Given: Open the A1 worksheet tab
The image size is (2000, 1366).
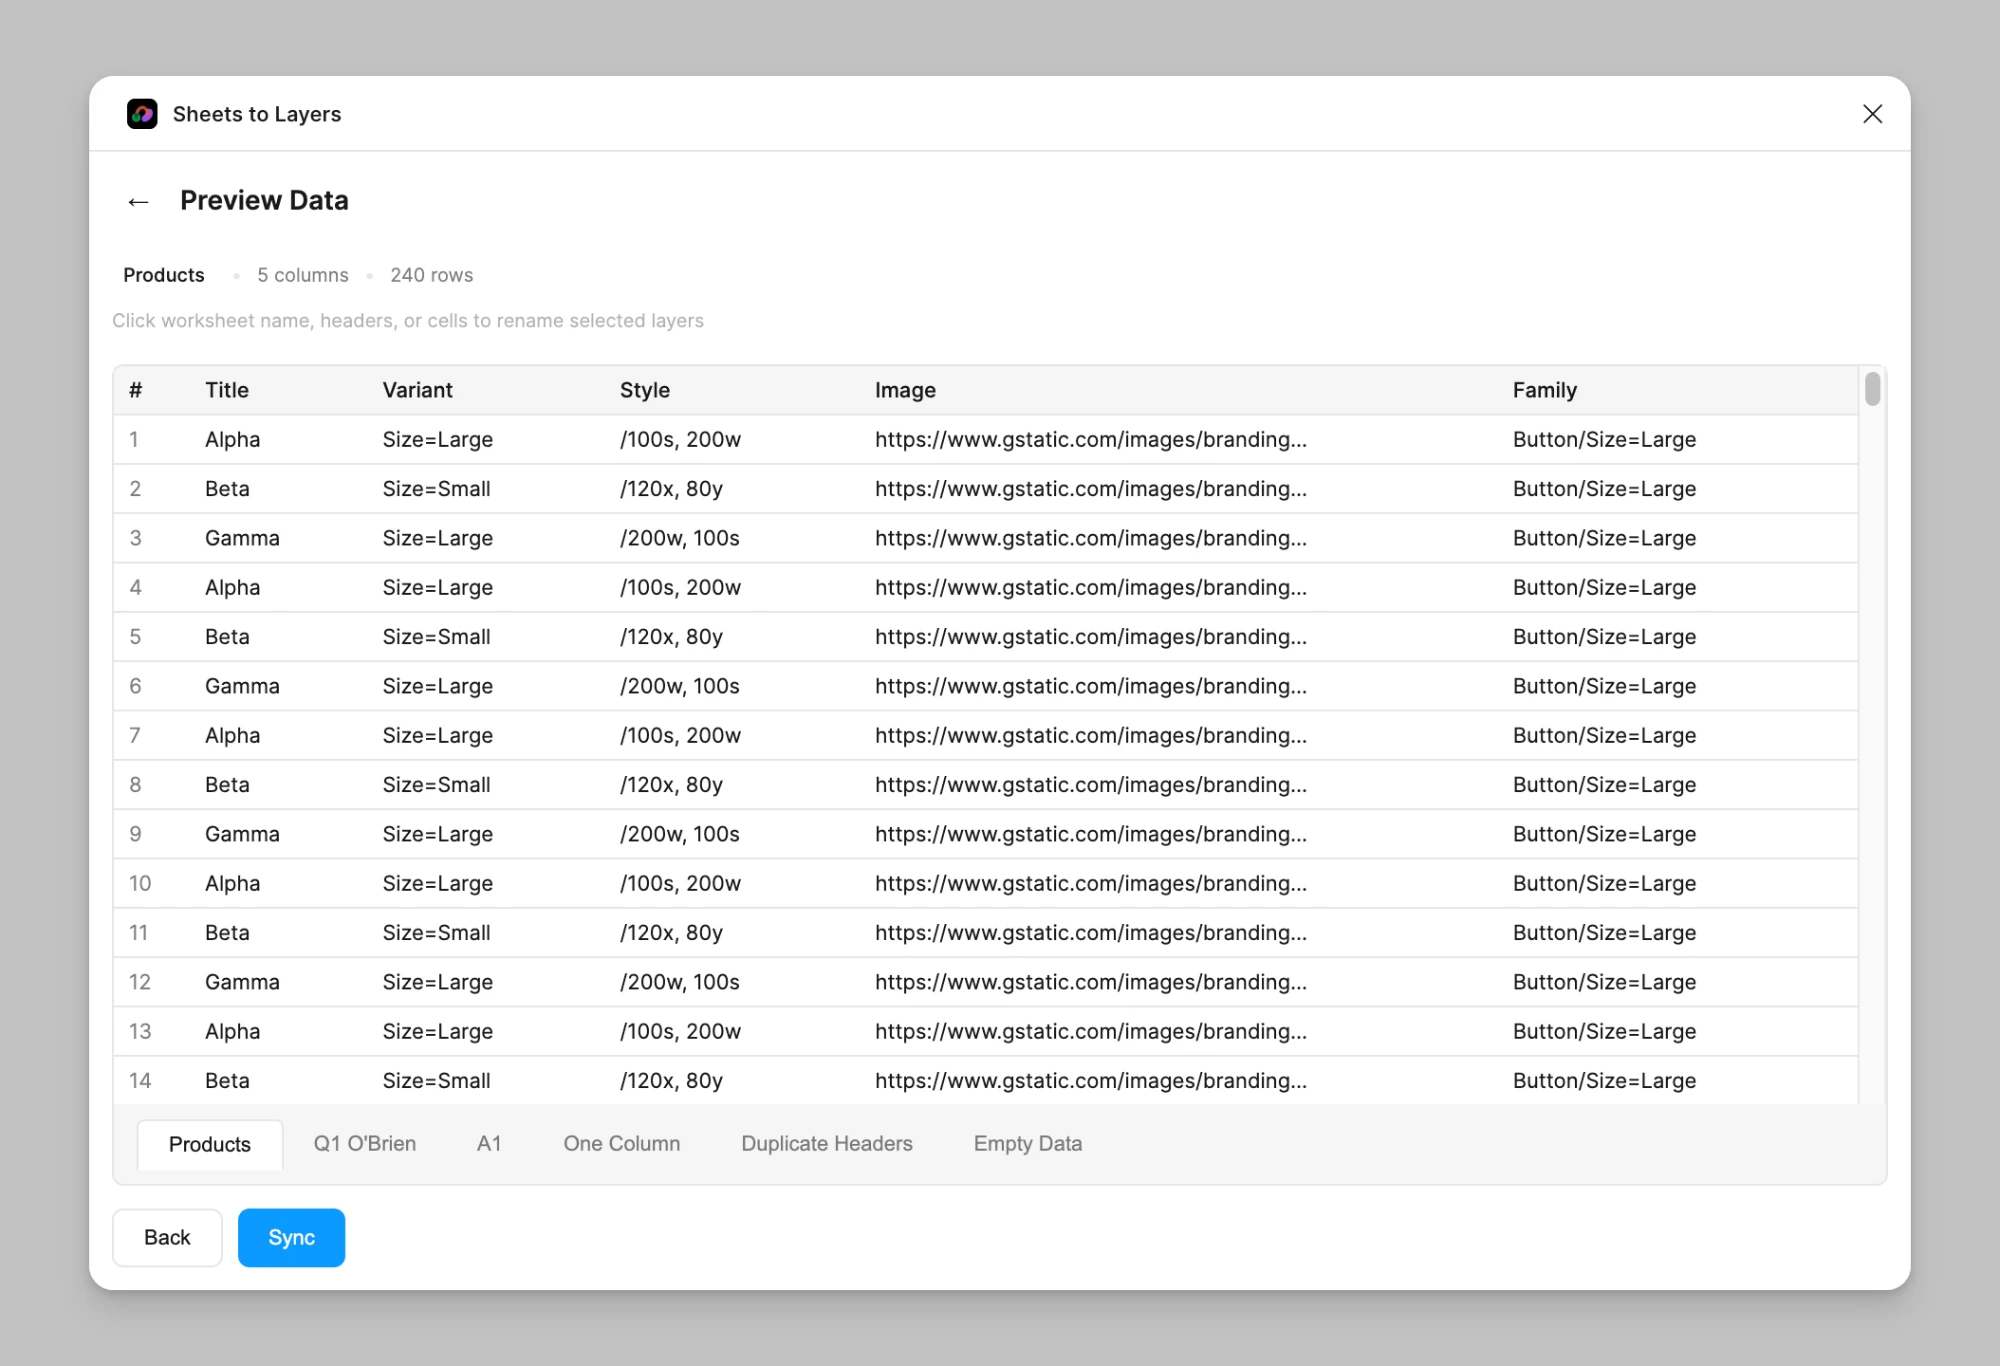Looking at the screenshot, I should pos(489,1143).
